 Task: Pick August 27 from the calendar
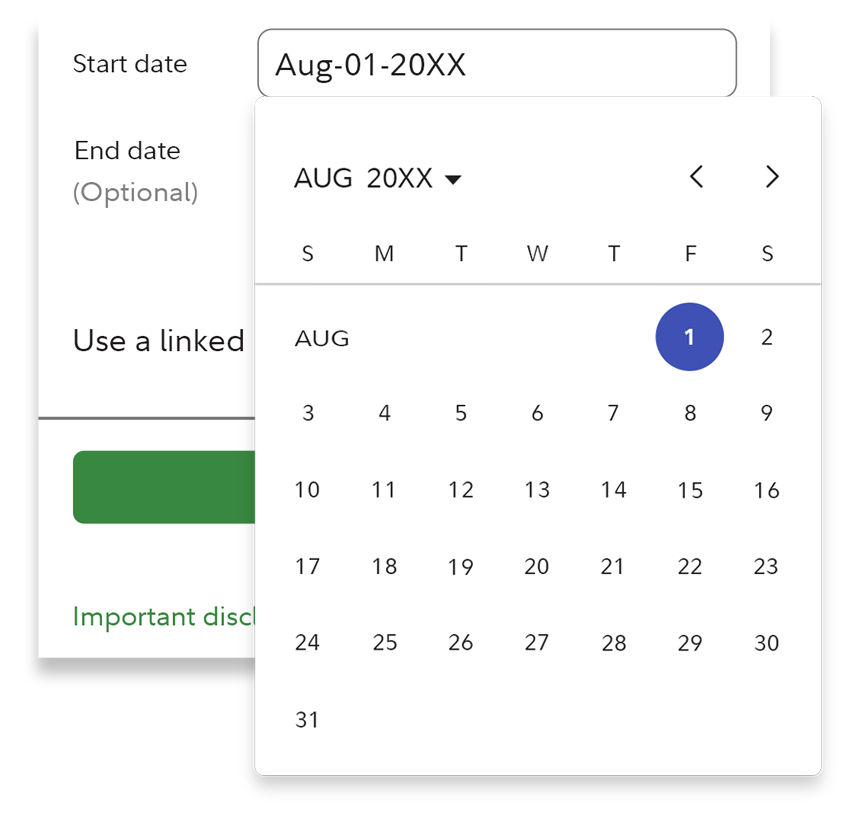(537, 643)
